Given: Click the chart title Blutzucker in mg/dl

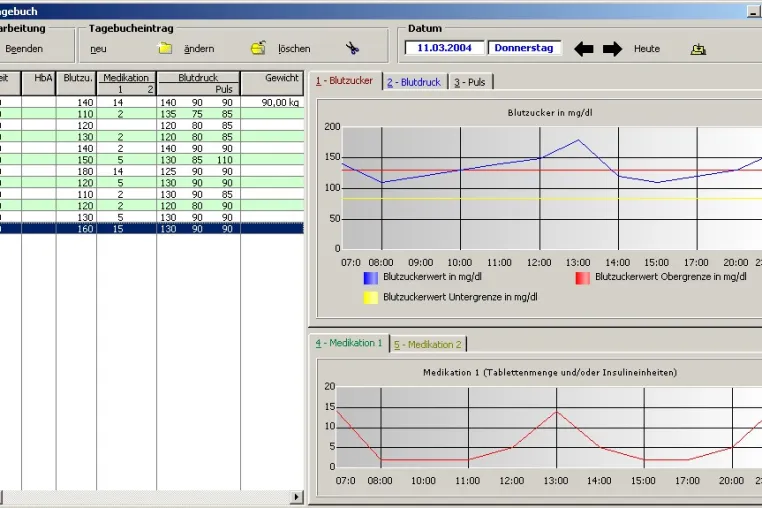Looking at the screenshot, I should coord(550,113).
